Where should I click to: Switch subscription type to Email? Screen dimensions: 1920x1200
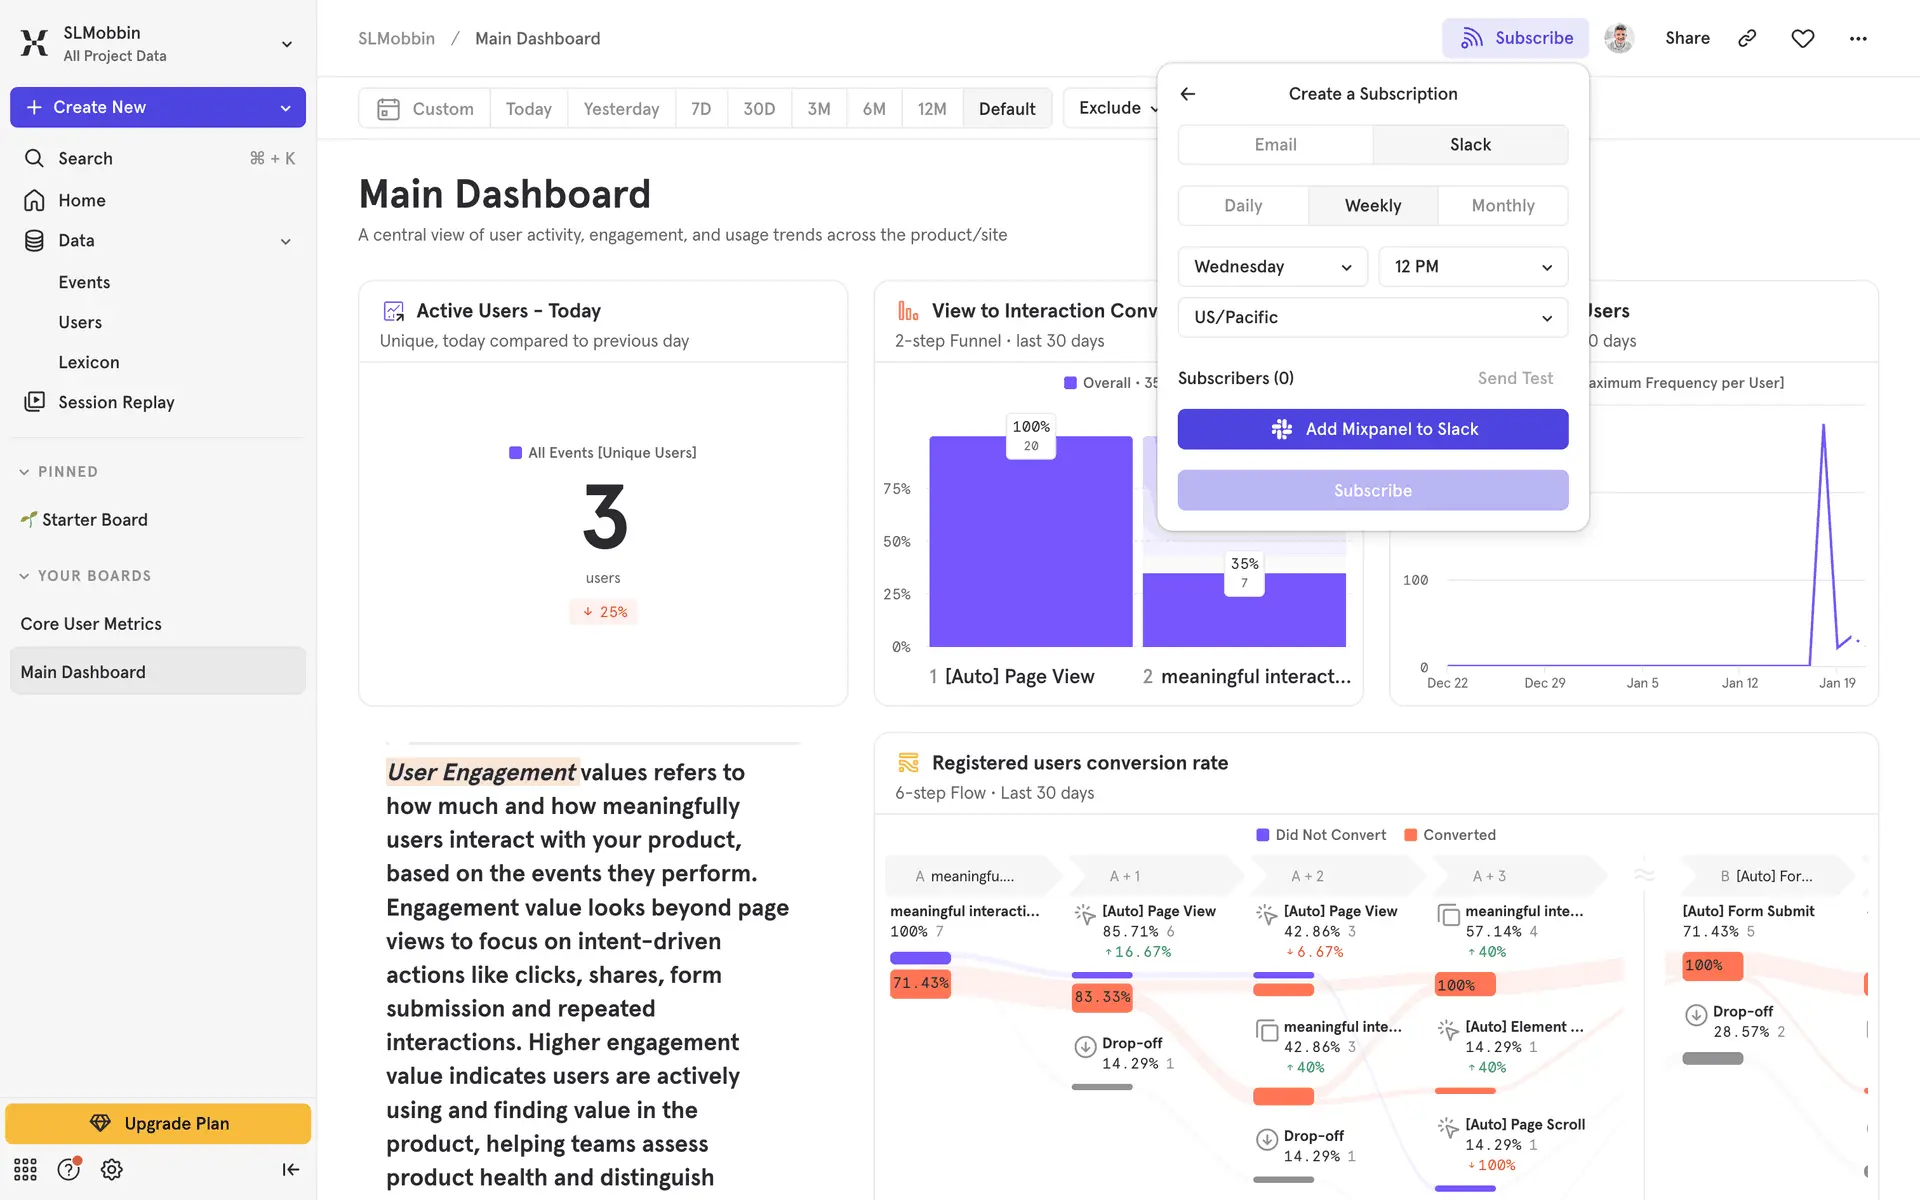pos(1275,145)
